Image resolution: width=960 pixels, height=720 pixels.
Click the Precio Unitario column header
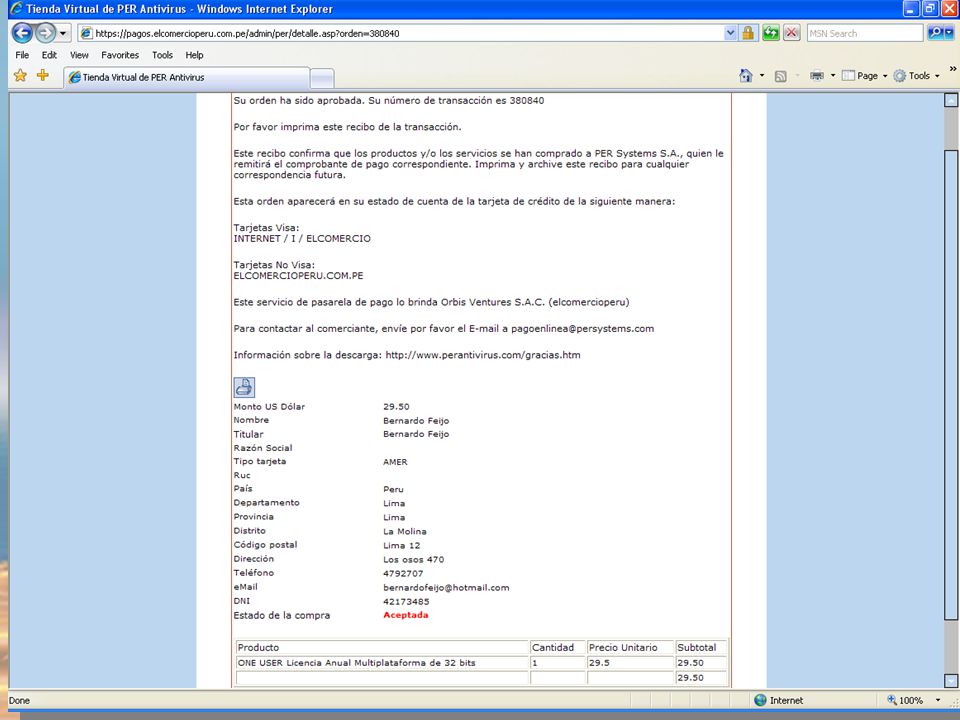[629, 647]
